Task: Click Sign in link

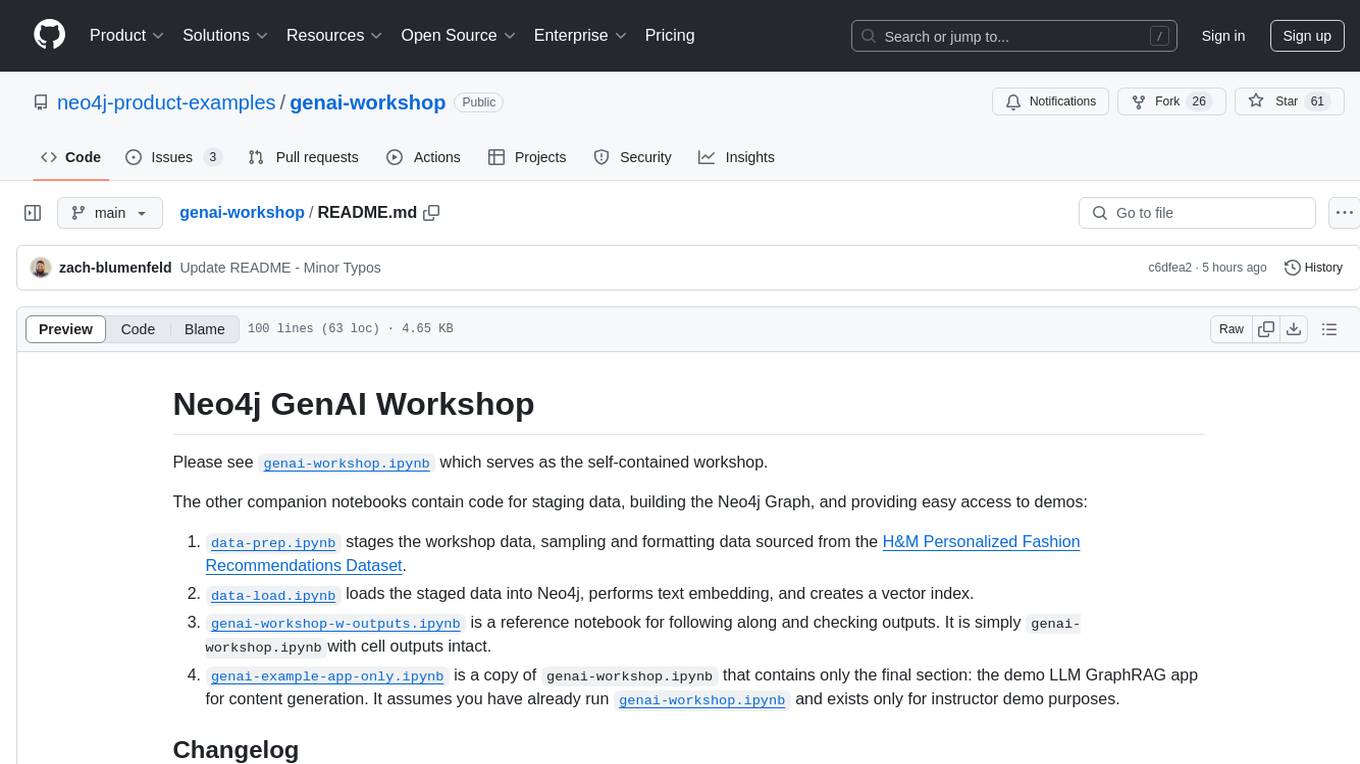Action: point(1223,36)
